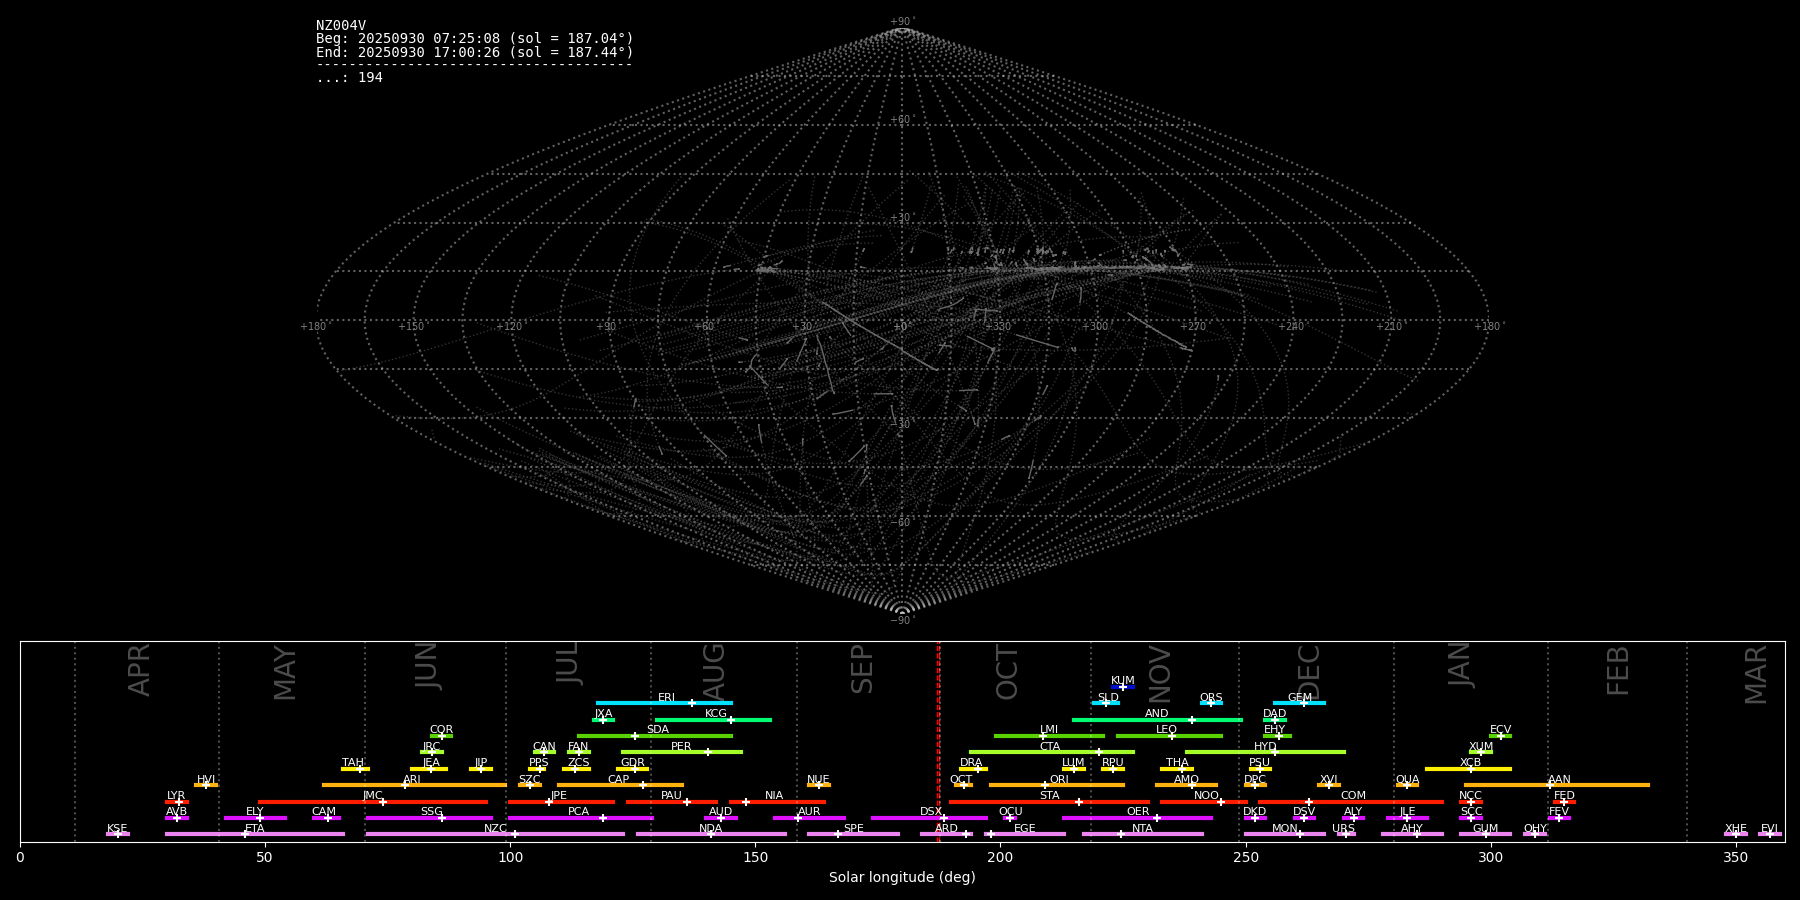Select the XCB yellow bar

(x=1468, y=769)
